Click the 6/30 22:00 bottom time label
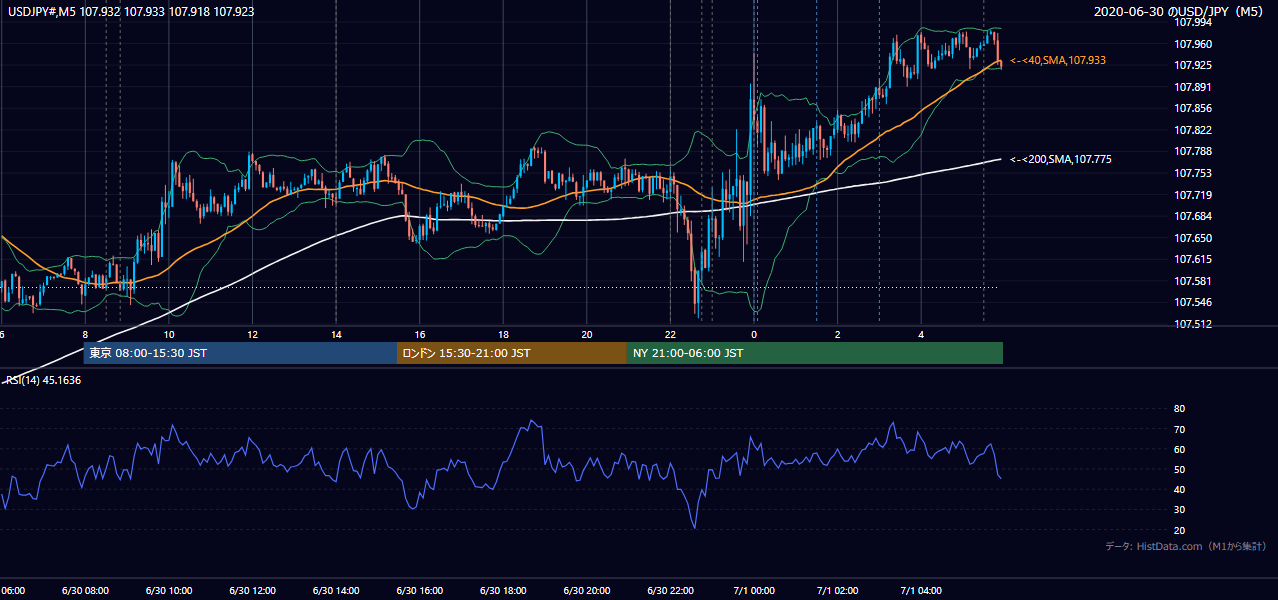 click(670, 591)
